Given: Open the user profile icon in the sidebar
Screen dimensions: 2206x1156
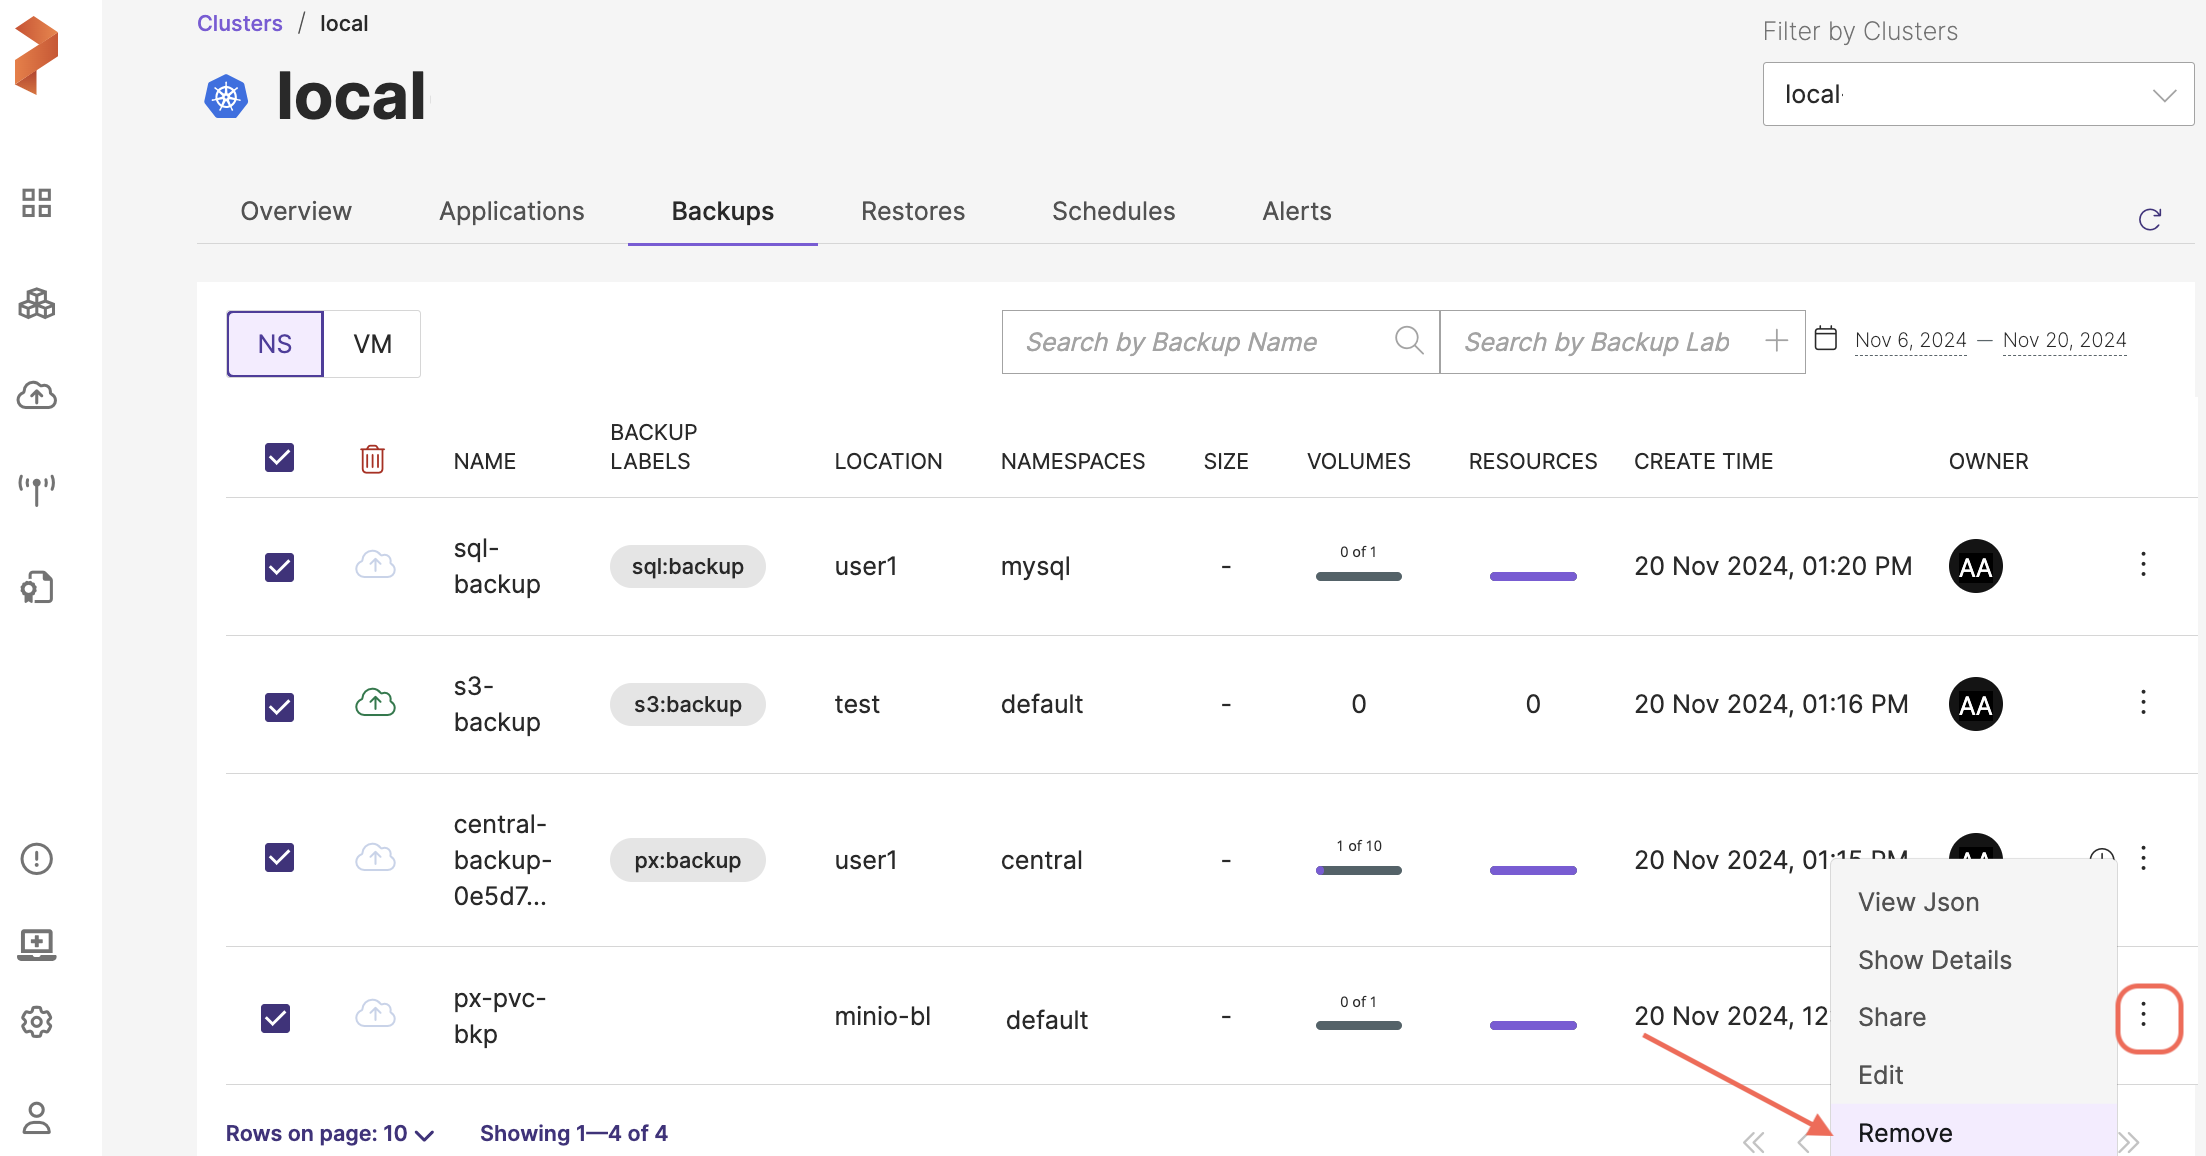Looking at the screenshot, I should [37, 1117].
